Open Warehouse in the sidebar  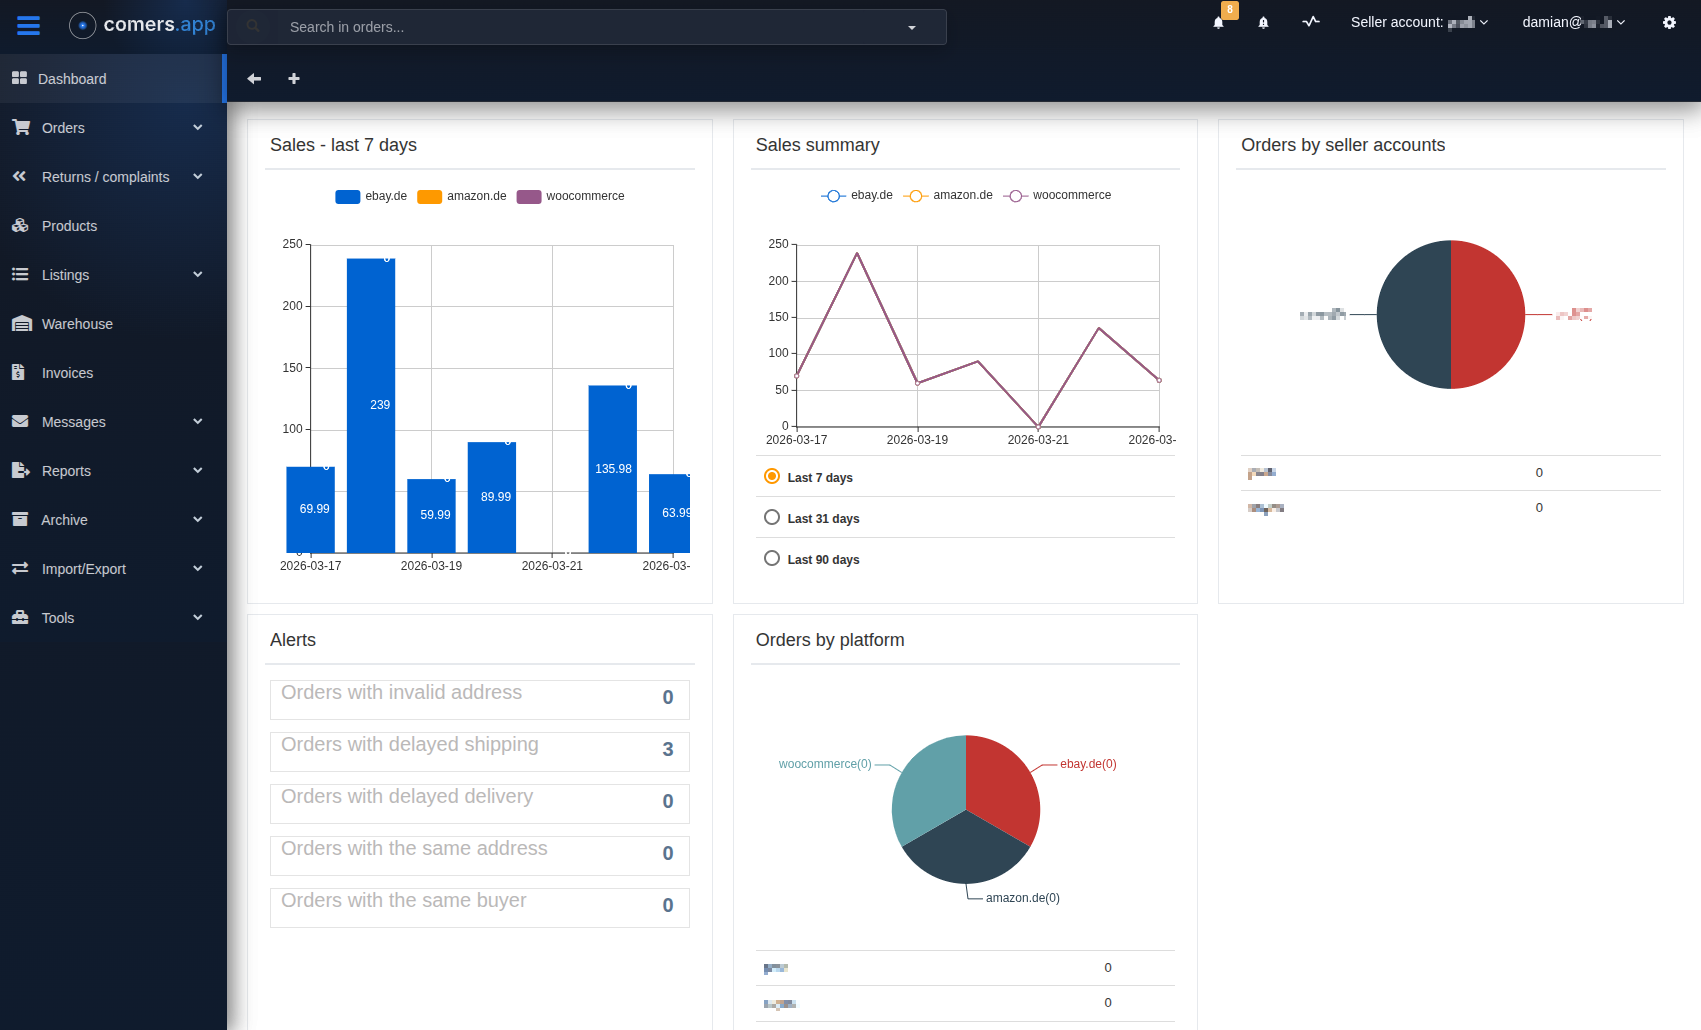(77, 324)
